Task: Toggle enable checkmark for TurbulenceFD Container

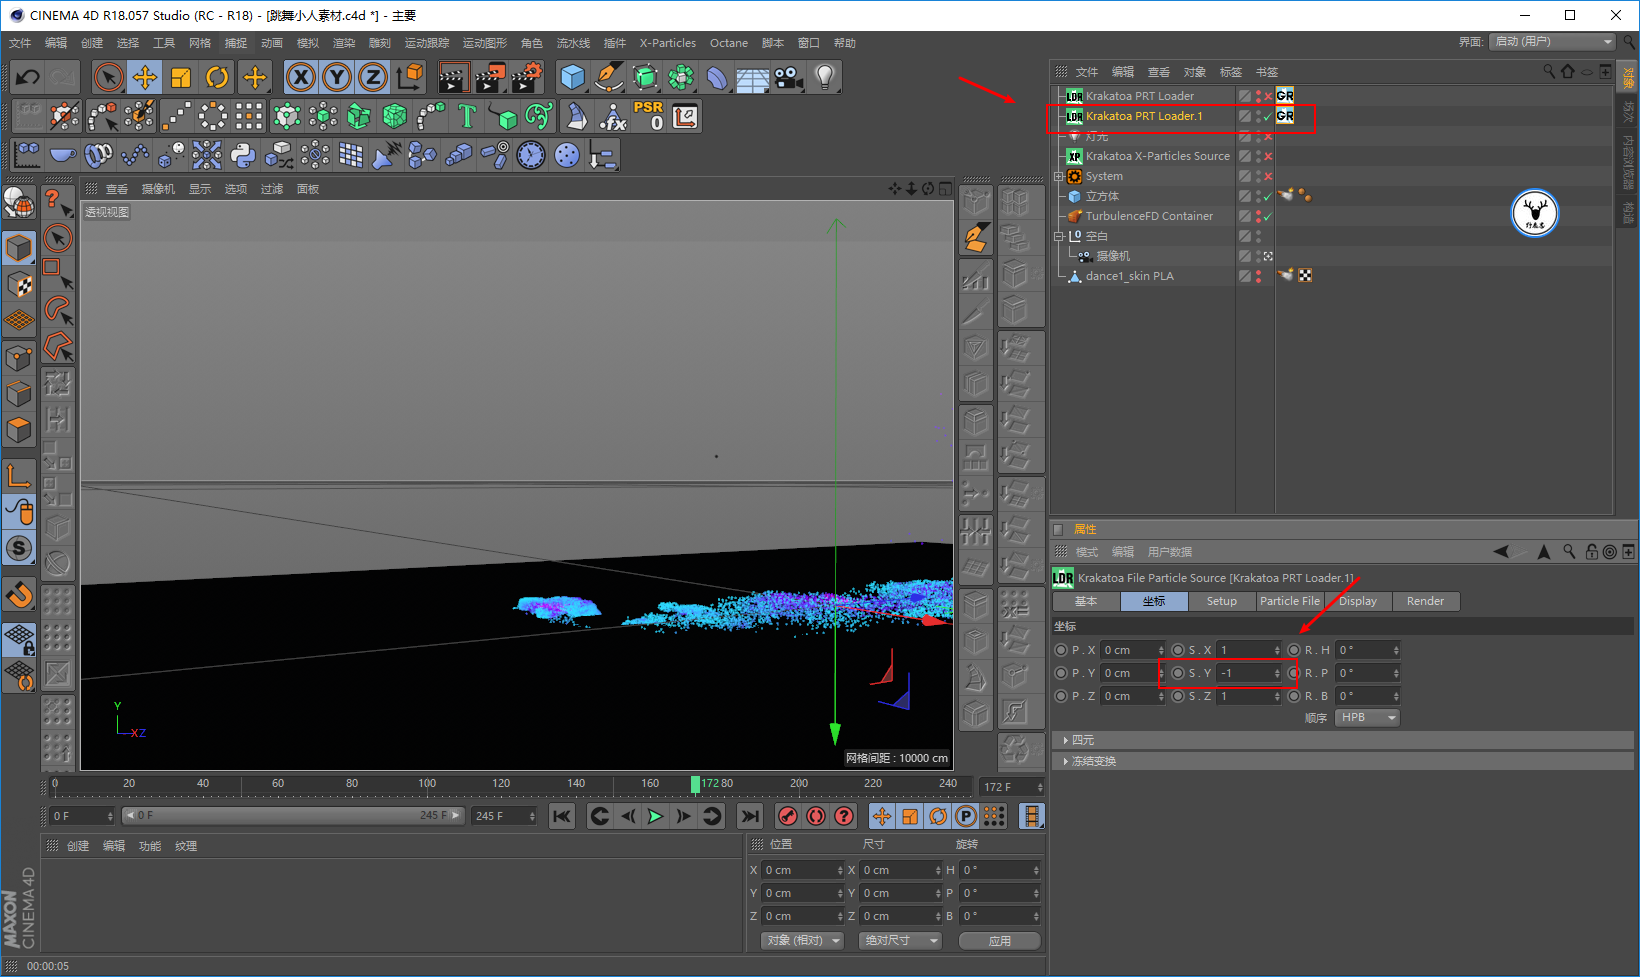Action: [1268, 216]
